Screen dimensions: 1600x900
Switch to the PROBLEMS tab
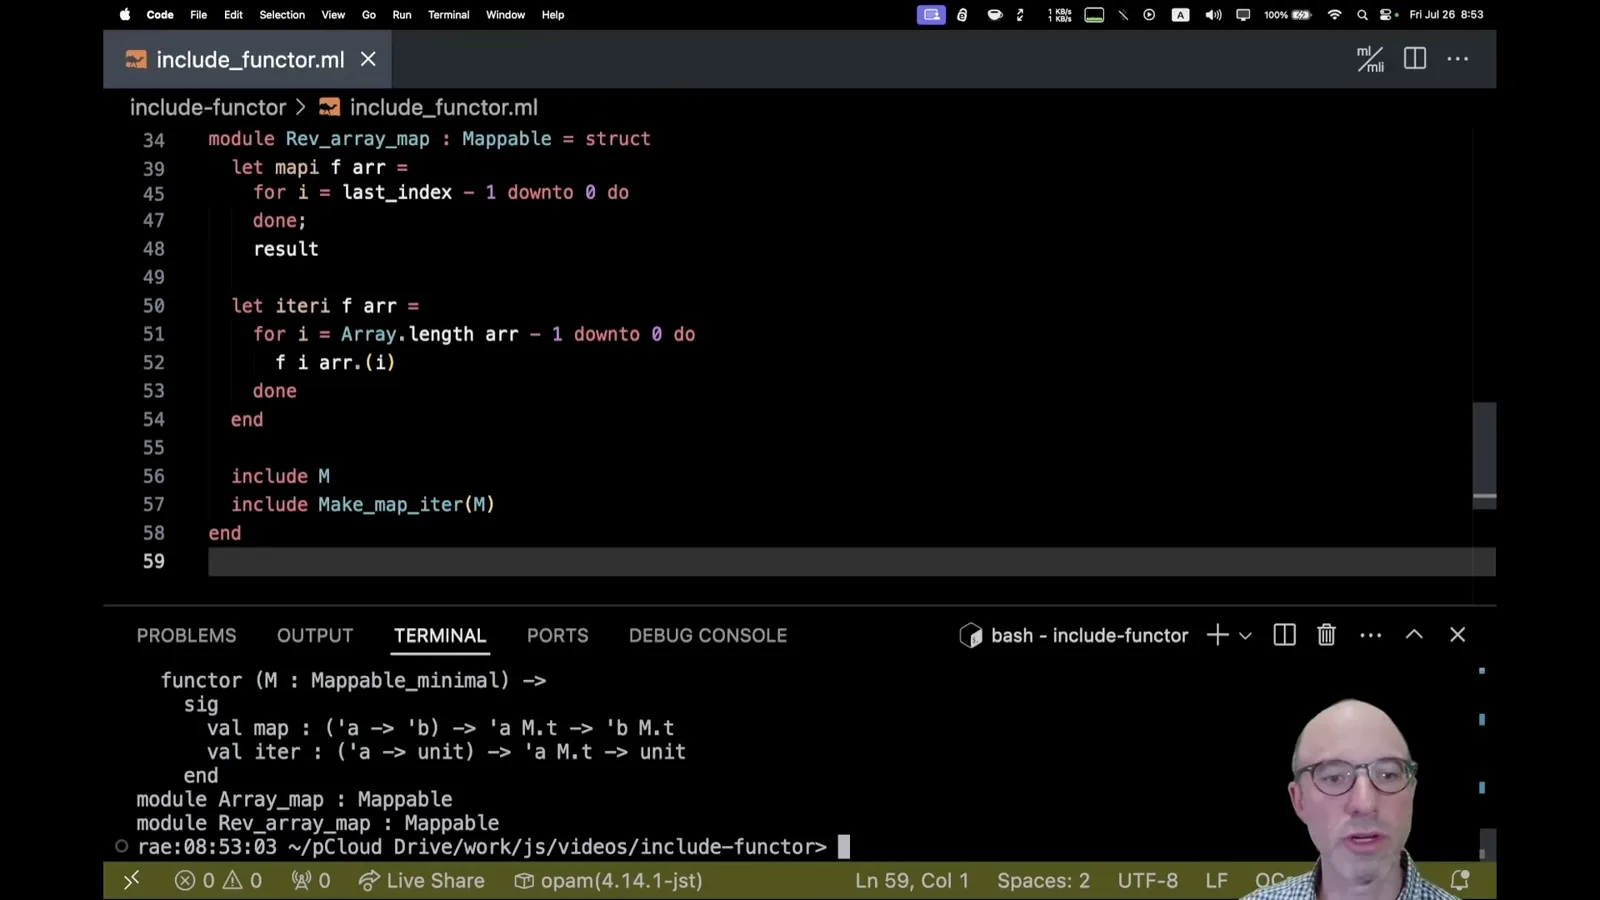coord(187,636)
